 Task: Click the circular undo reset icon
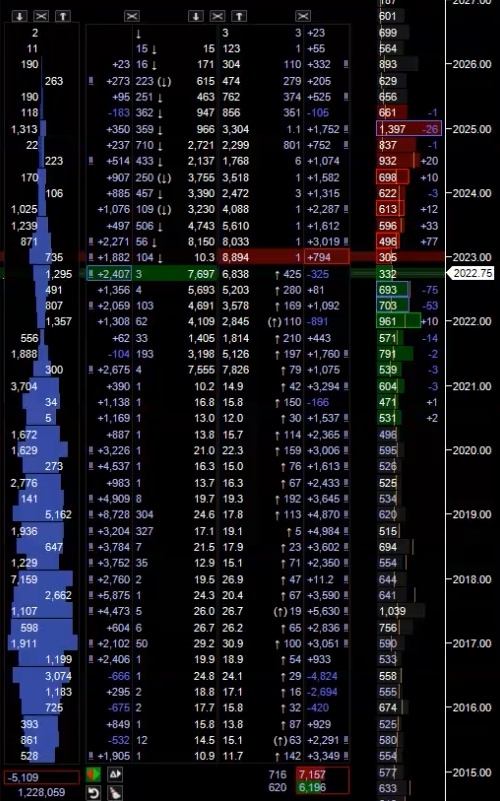93,793
